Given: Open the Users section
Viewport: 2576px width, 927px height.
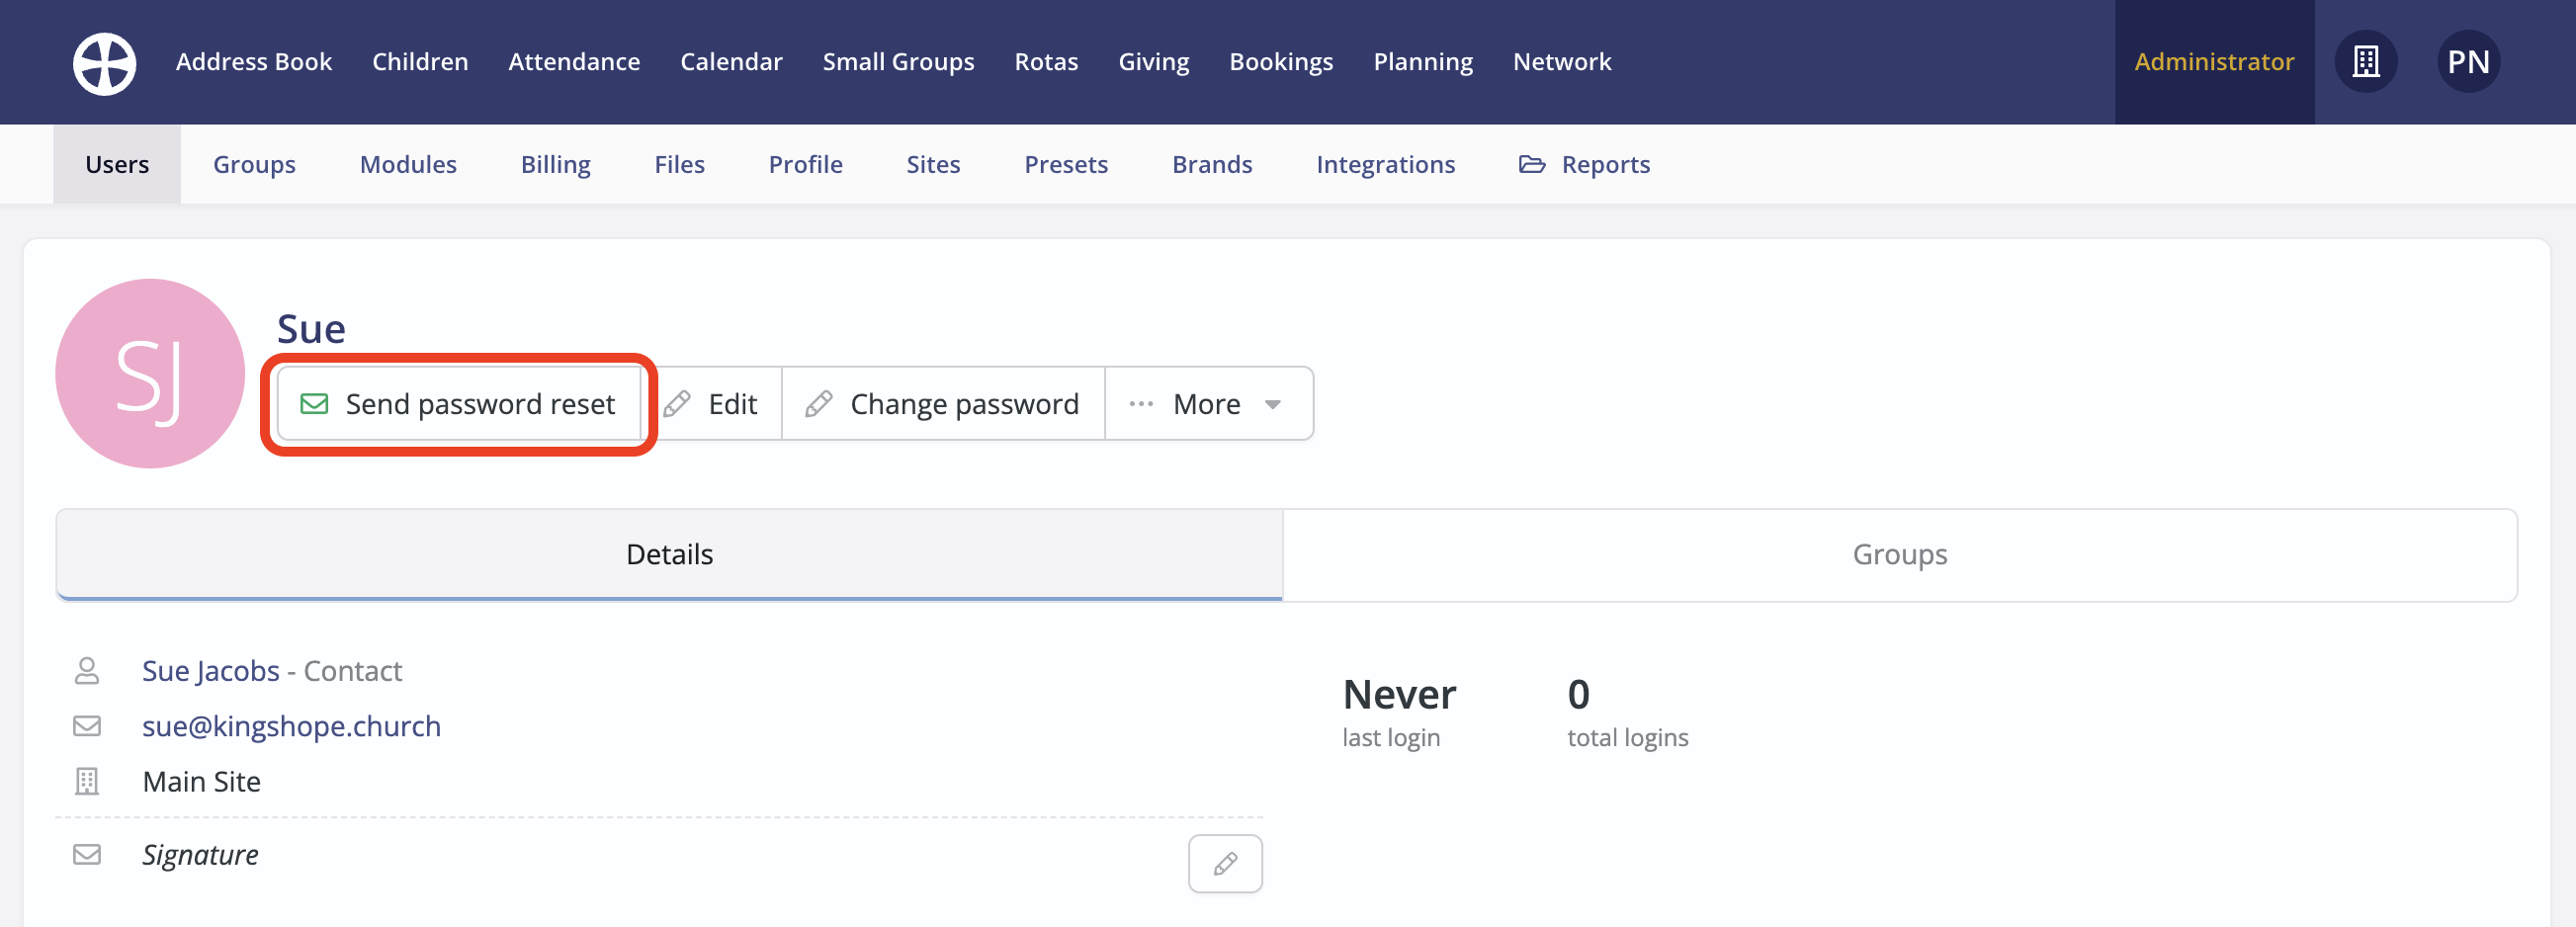Looking at the screenshot, I should click(x=116, y=164).
